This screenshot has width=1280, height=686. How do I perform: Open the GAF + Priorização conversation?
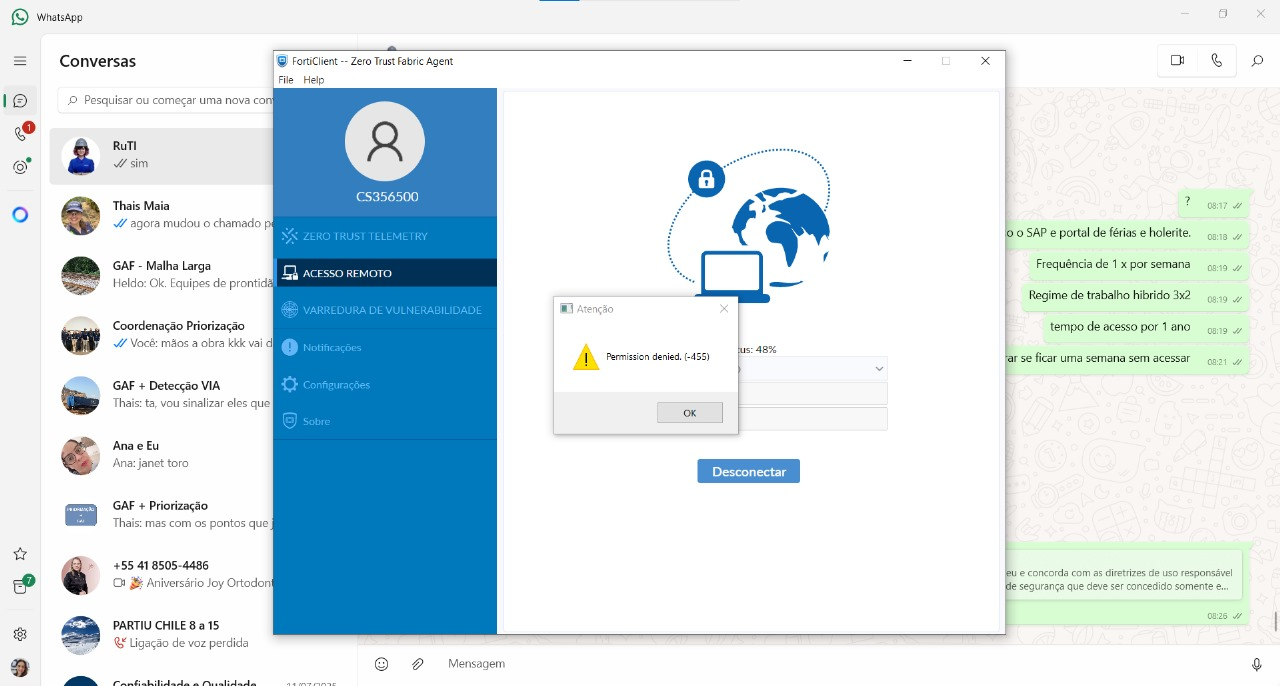coord(163,515)
